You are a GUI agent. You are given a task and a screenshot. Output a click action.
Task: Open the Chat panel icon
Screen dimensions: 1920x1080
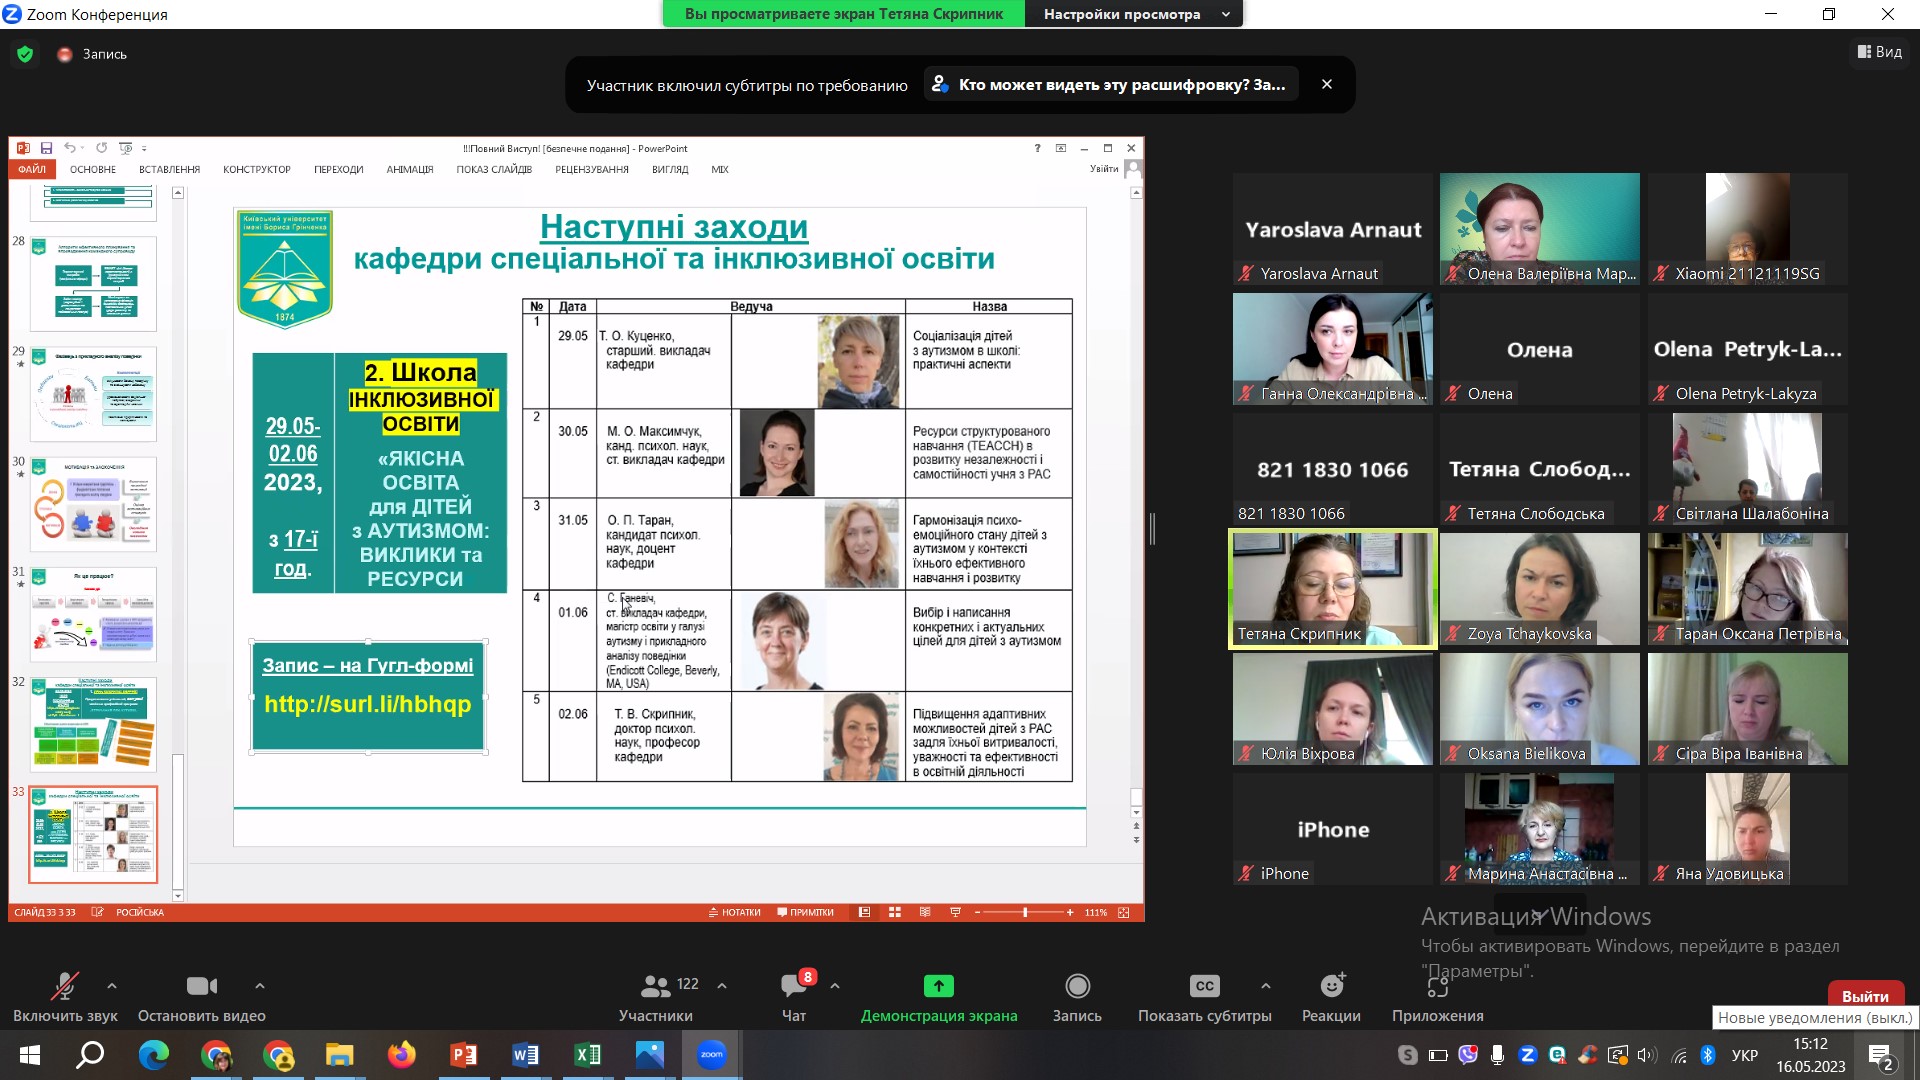[x=794, y=986]
